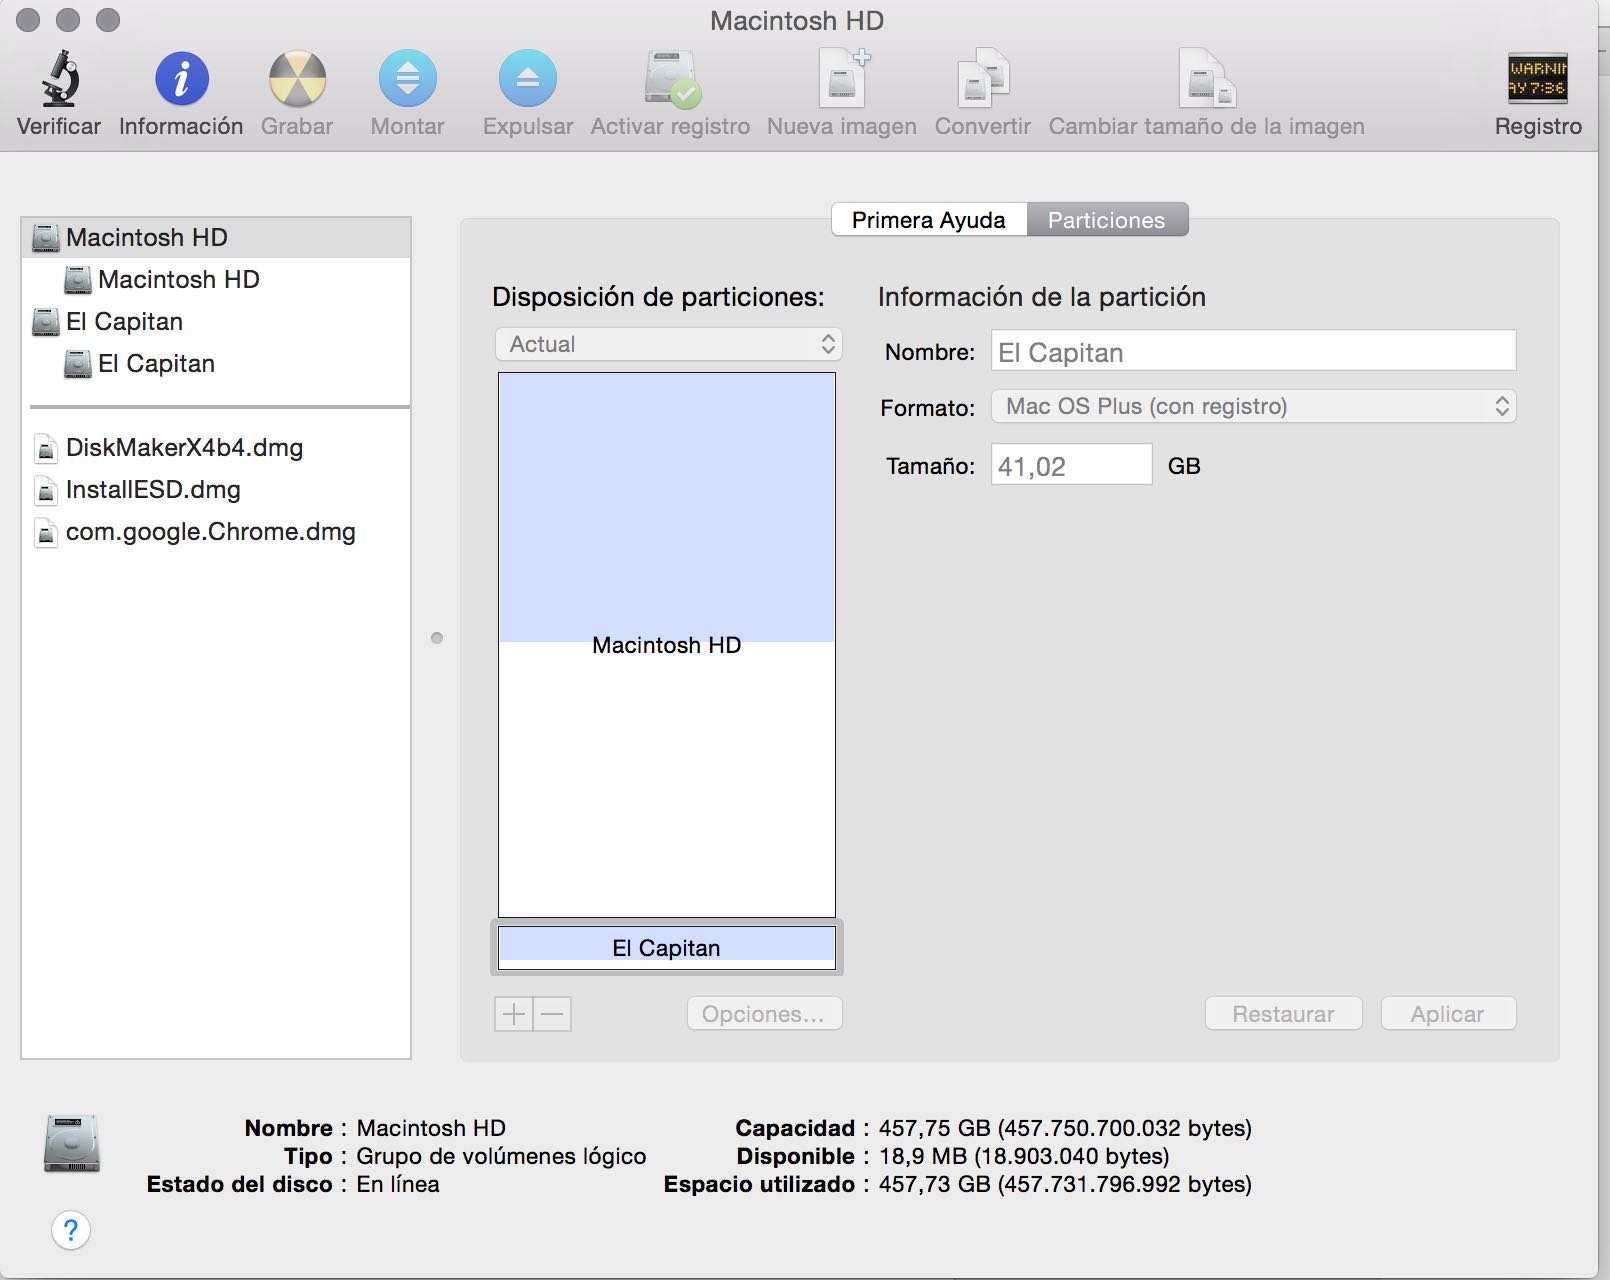Click the Nombre text field

1253,352
